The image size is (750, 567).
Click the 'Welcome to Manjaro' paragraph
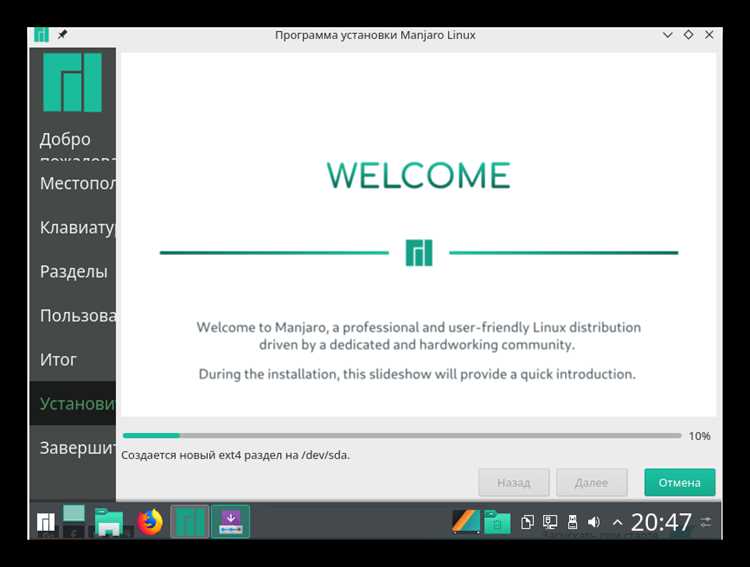click(419, 336)
